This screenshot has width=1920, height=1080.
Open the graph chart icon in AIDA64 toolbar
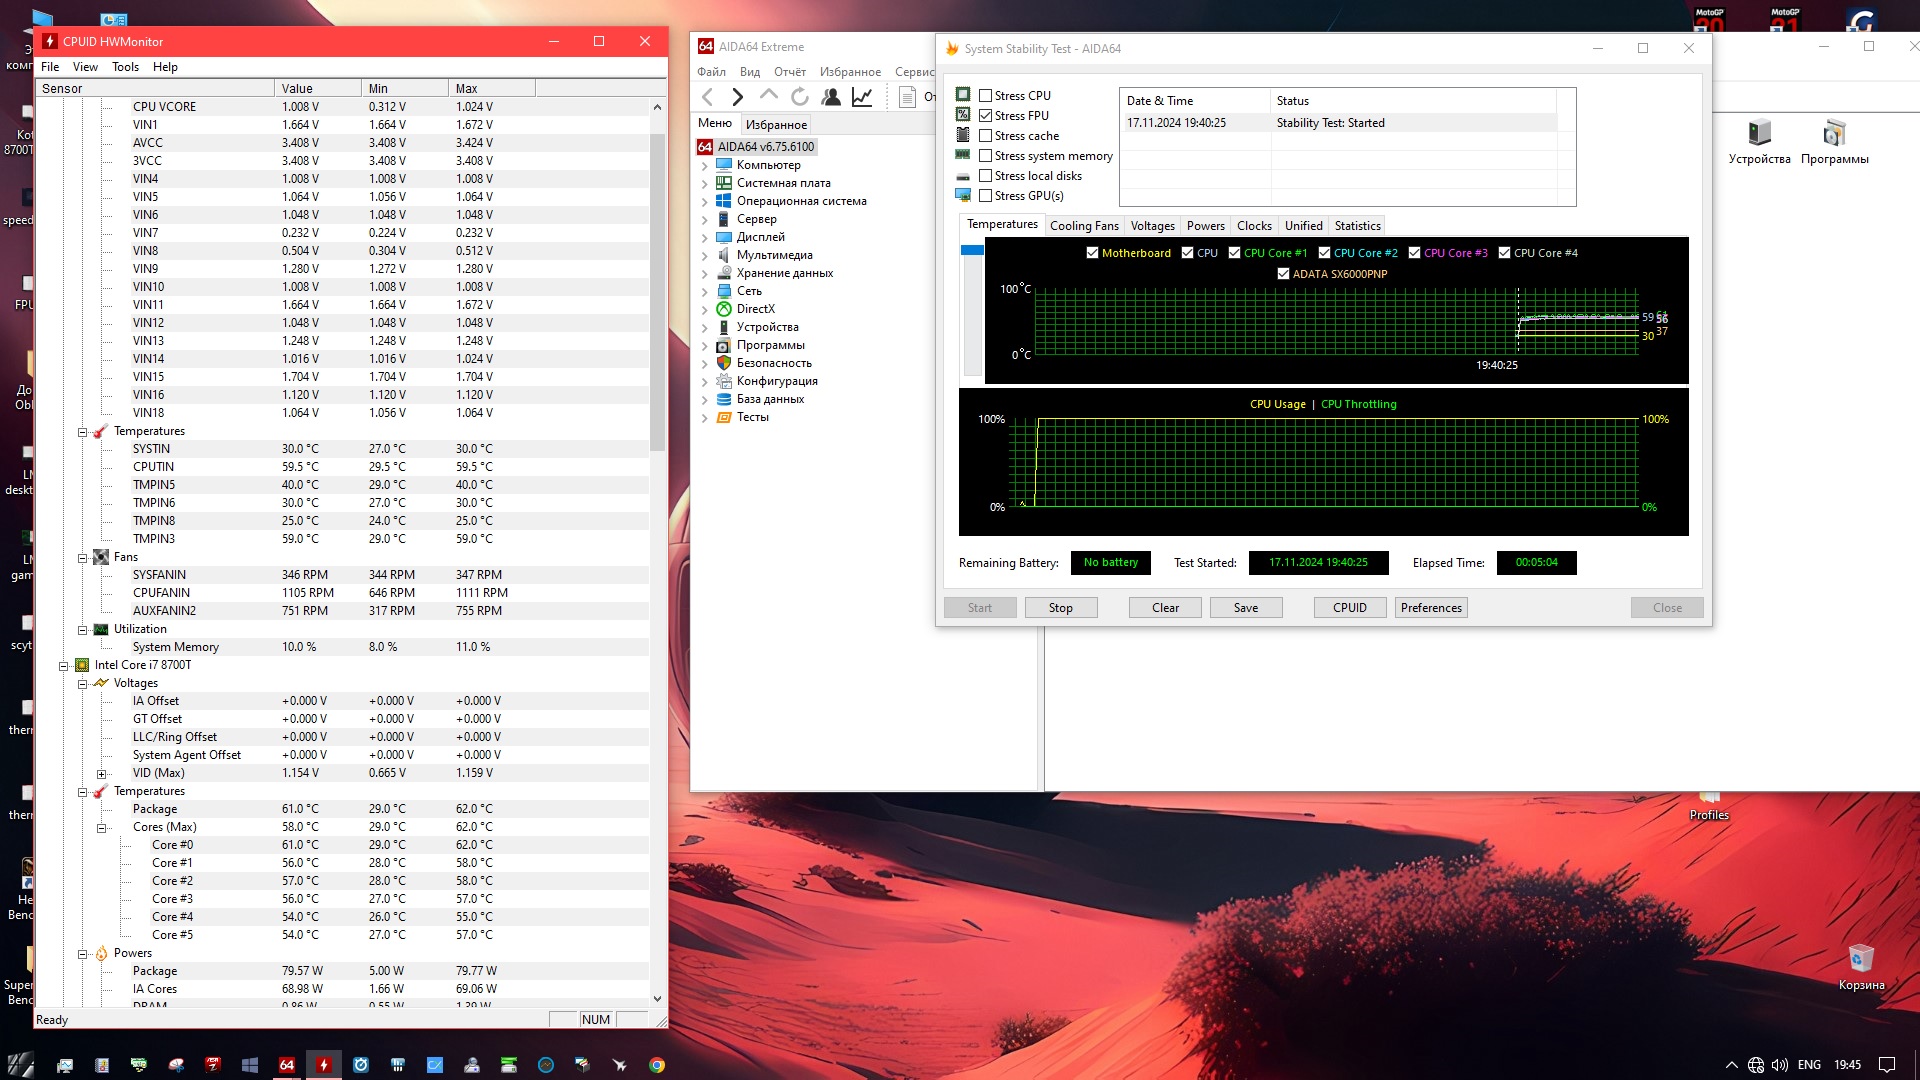[862, 97]
